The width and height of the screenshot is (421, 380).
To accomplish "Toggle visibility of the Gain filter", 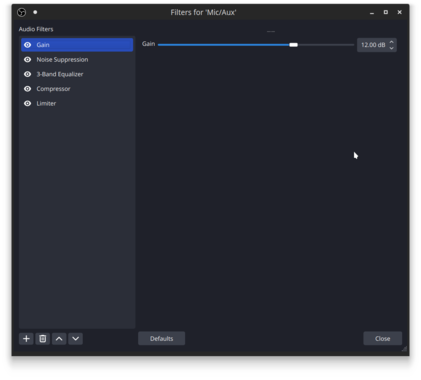I will (28, 45).
